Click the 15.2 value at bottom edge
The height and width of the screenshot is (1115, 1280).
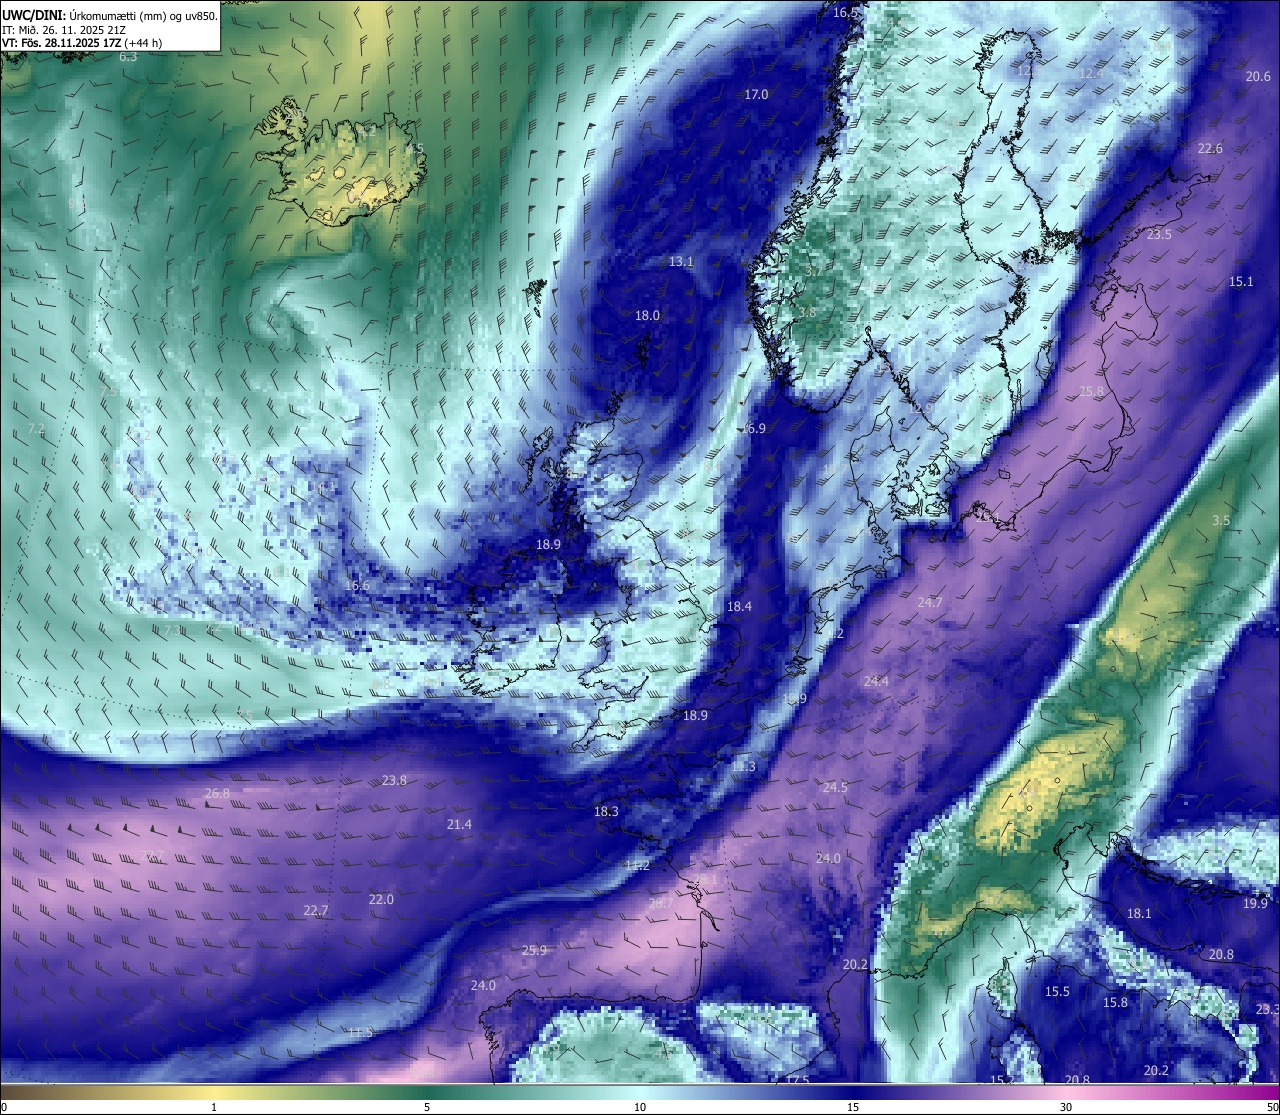click(x=1002, y=1080)
